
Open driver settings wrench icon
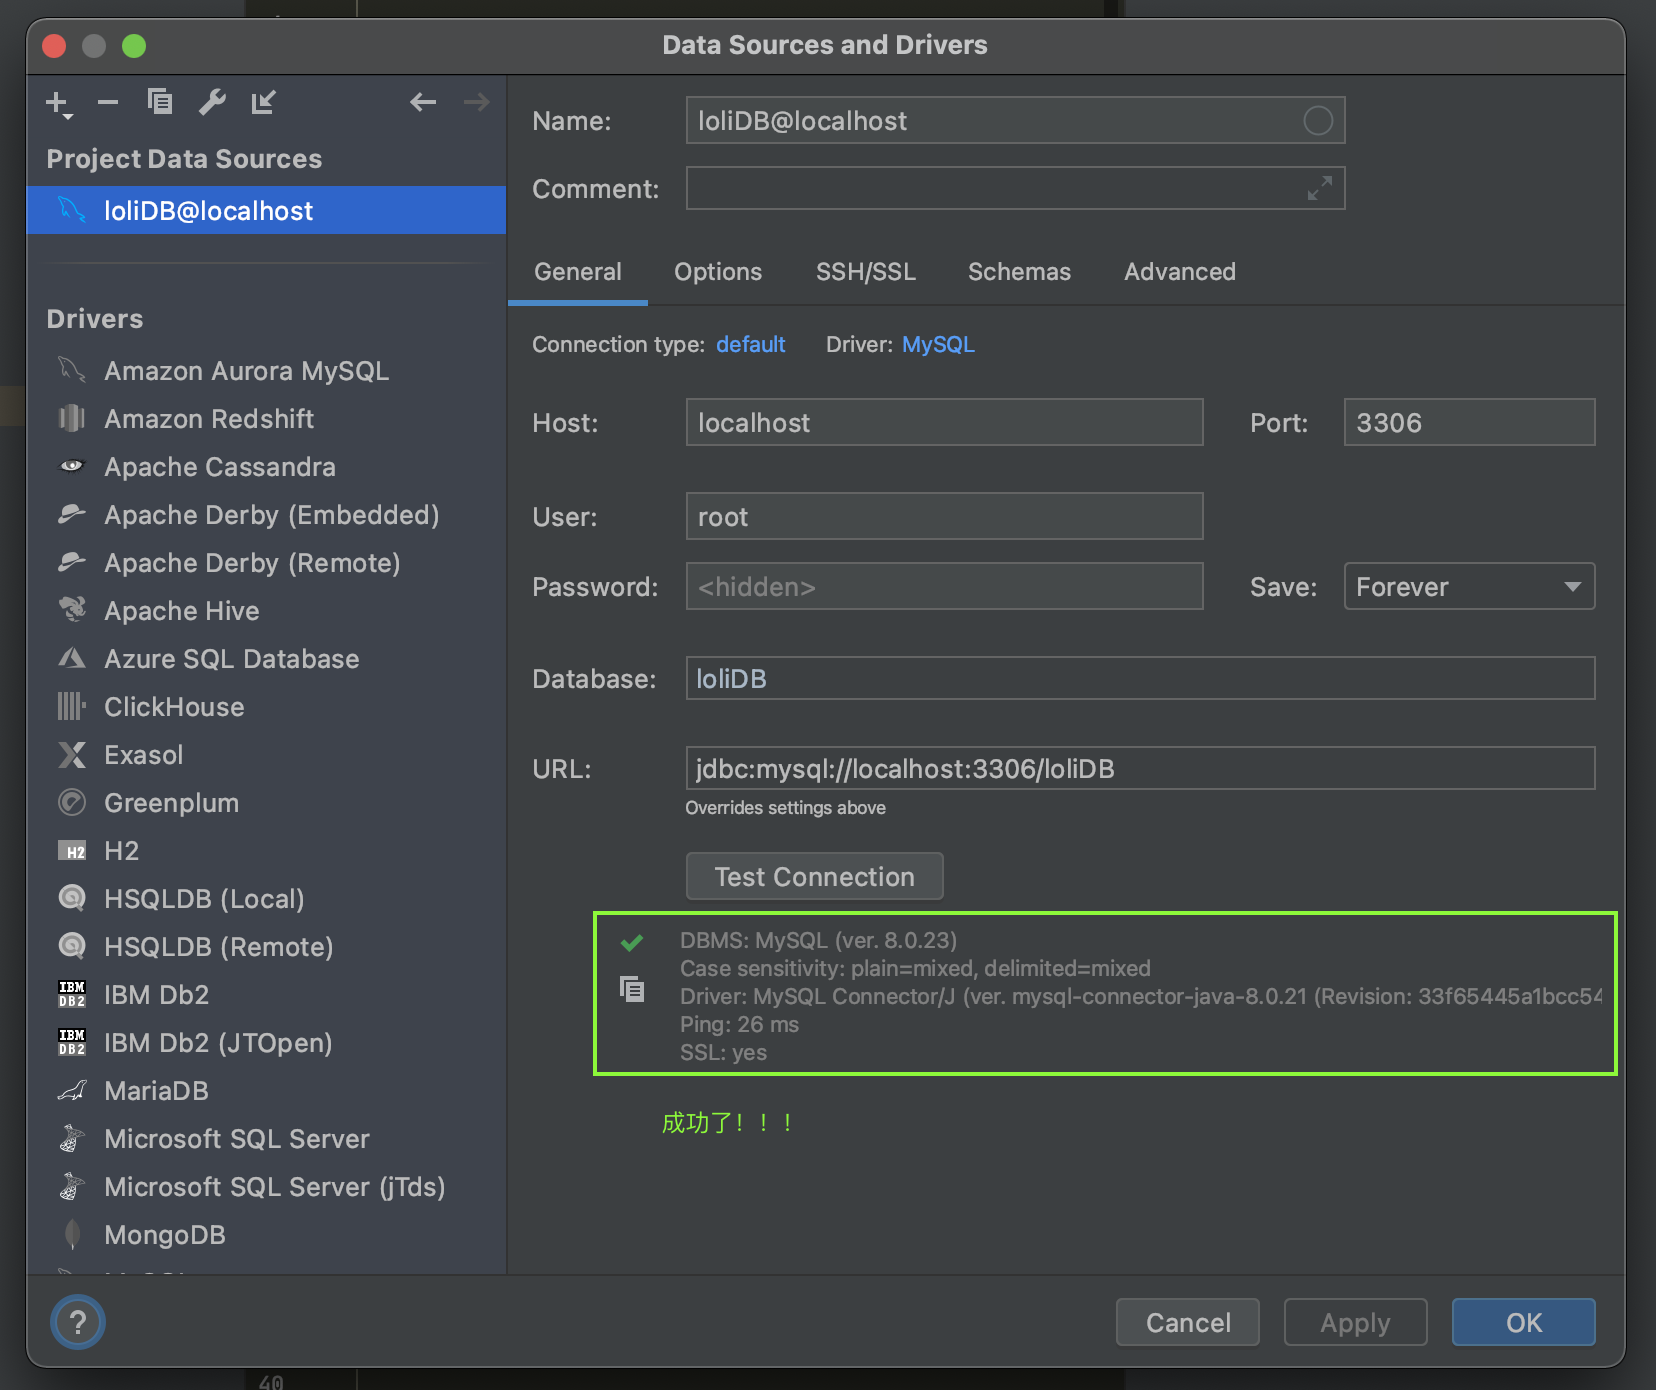[212, 102]
